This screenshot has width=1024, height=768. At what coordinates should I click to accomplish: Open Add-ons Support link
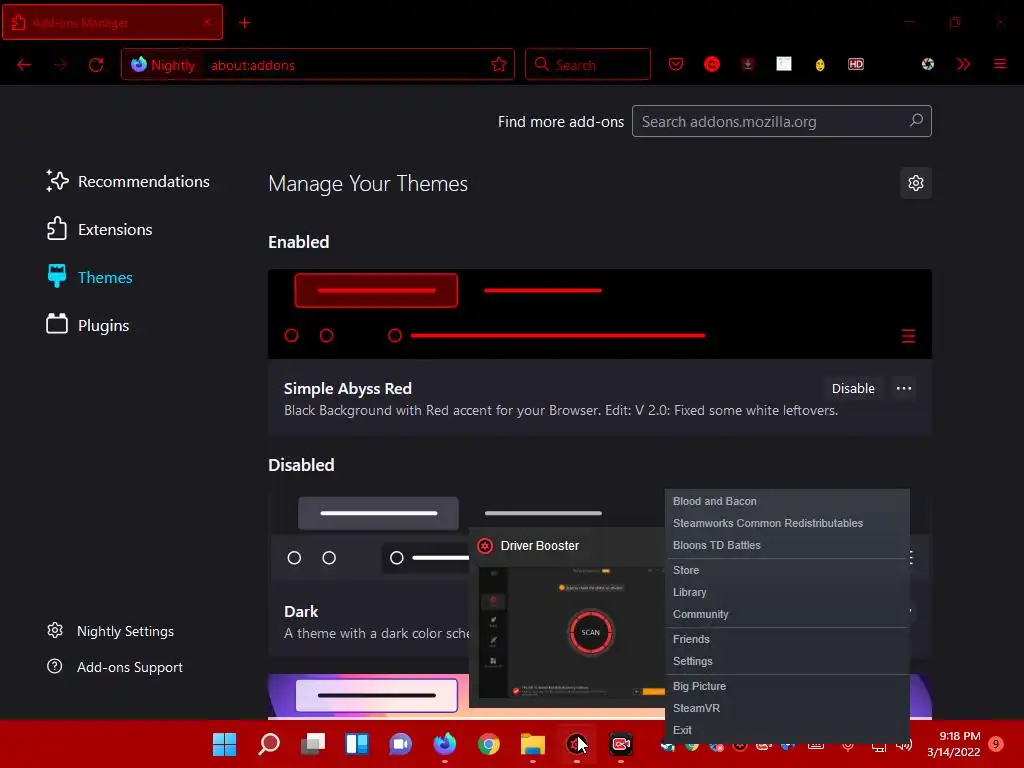[x=115, y=667]
